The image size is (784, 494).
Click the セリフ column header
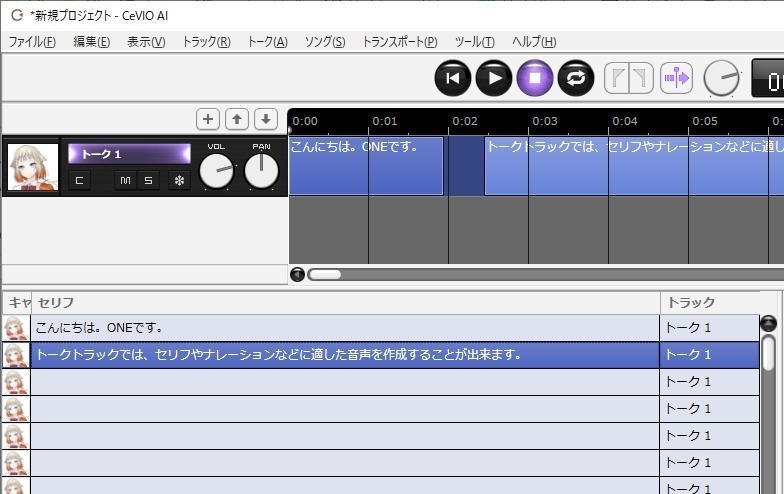coord(346,302)
